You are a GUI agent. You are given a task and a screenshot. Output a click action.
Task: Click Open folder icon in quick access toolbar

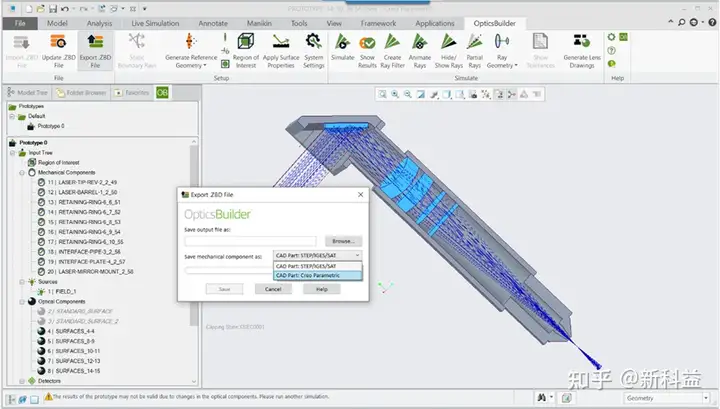click(41, 9)
